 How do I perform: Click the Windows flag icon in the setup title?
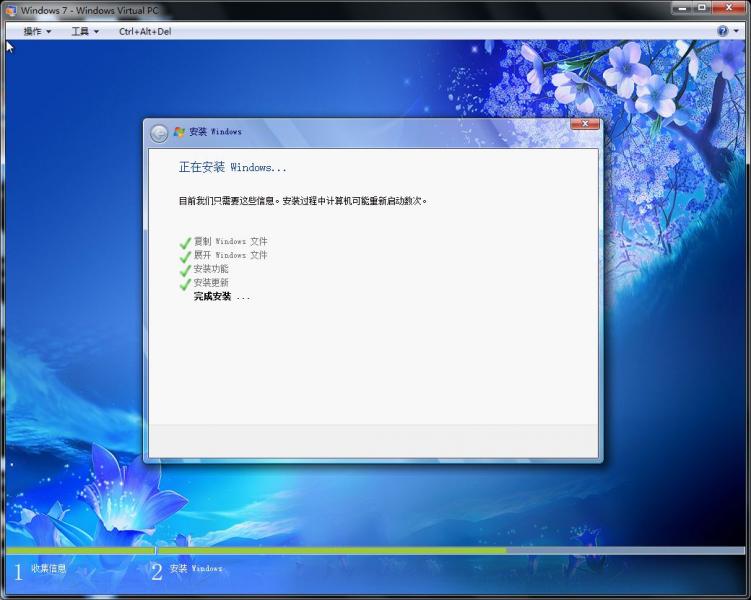click(179, 132)
